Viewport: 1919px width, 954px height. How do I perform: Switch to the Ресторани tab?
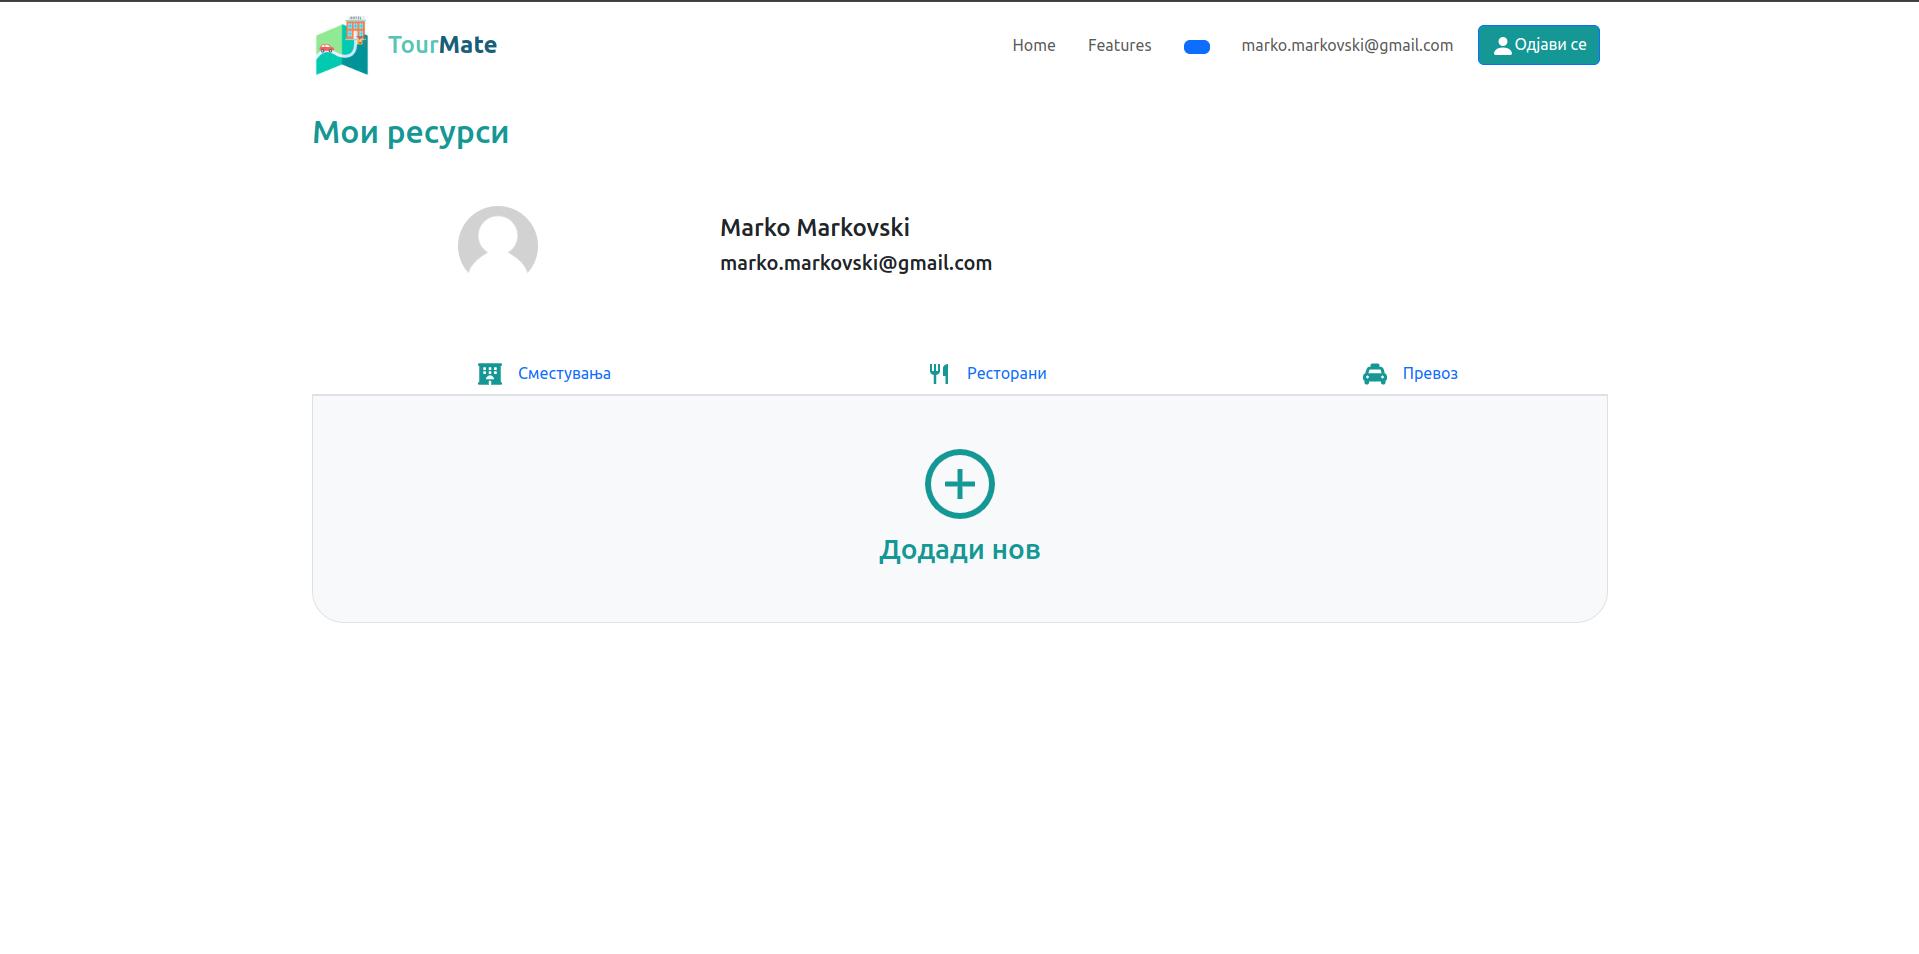[1006, 373]
